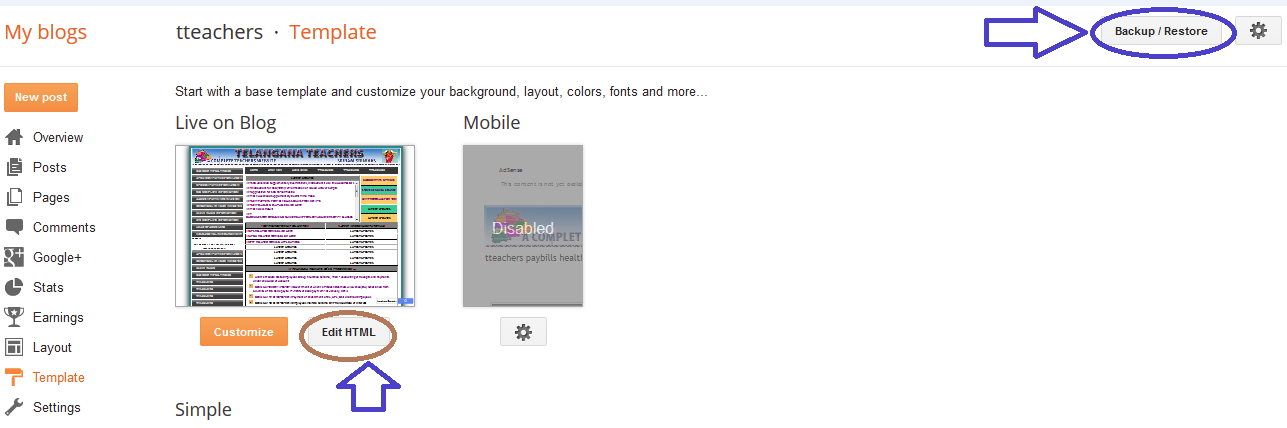Click the 'Mobile' heading
1287x428 pixels.
[492, 123]
